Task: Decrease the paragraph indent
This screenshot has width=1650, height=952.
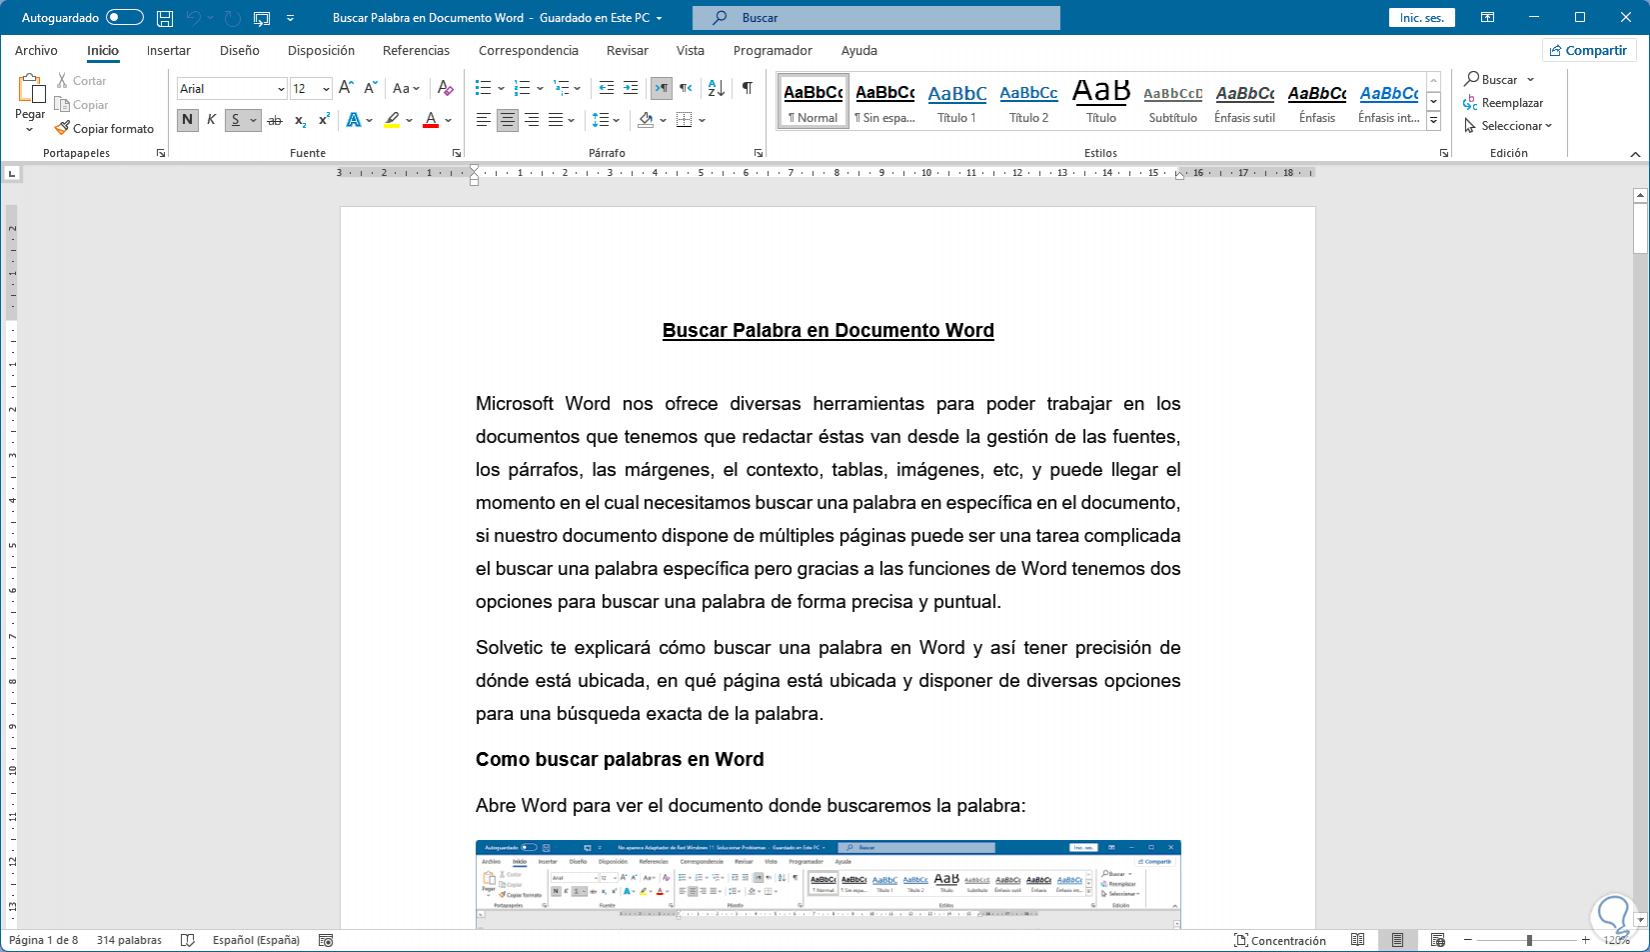Action: coord(606,88)
